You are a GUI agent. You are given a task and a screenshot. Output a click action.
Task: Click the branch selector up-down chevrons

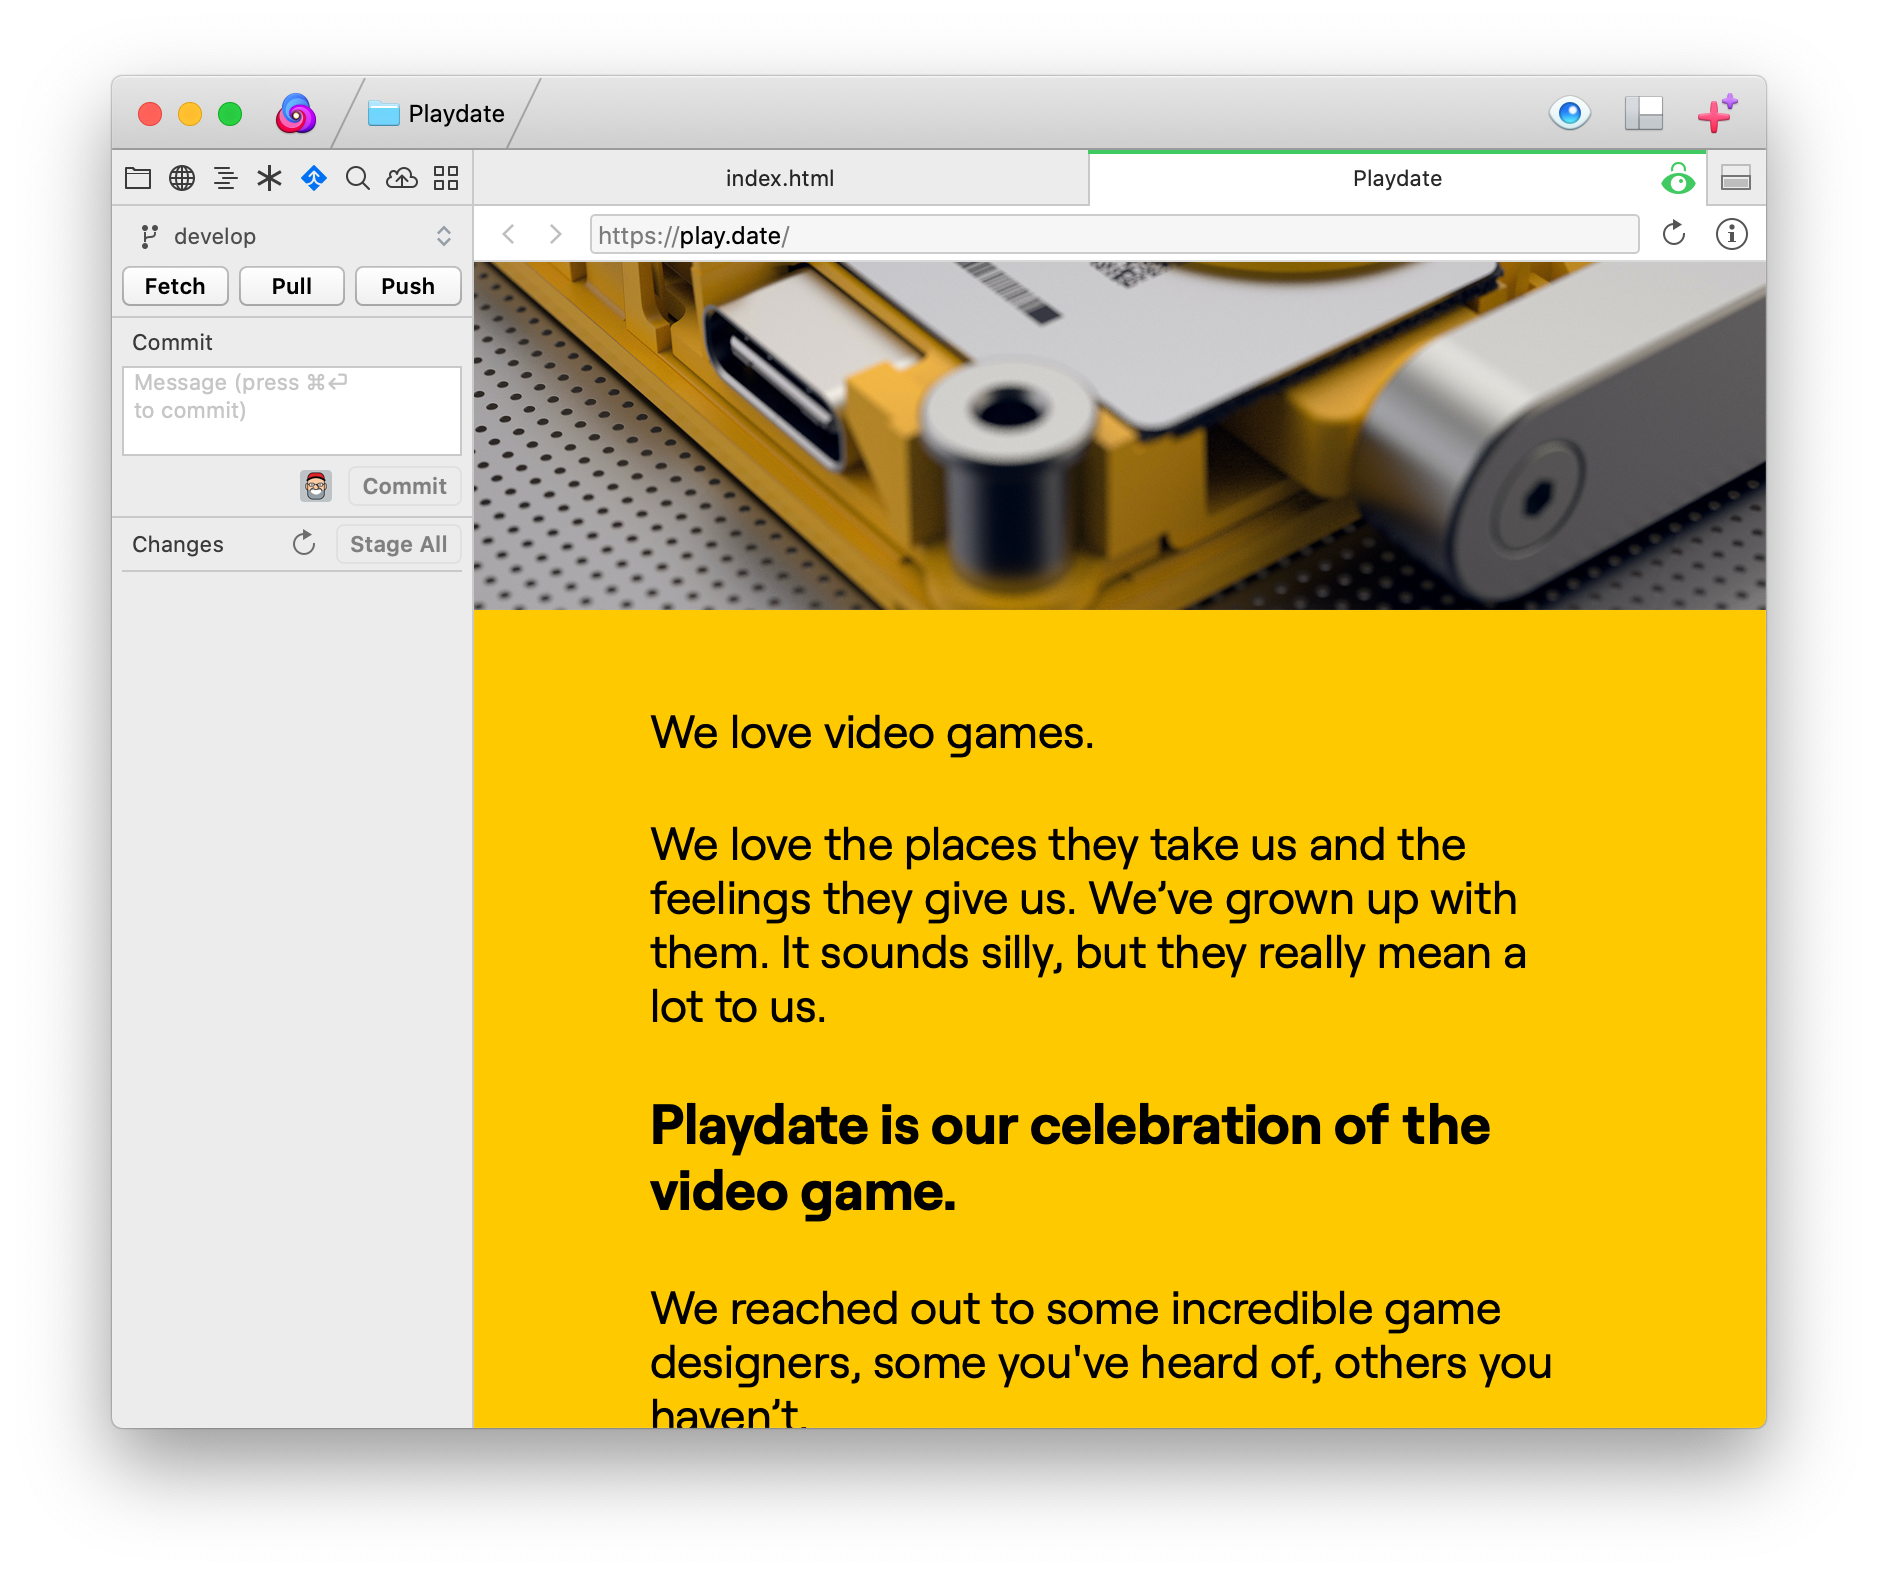(444, 236)
